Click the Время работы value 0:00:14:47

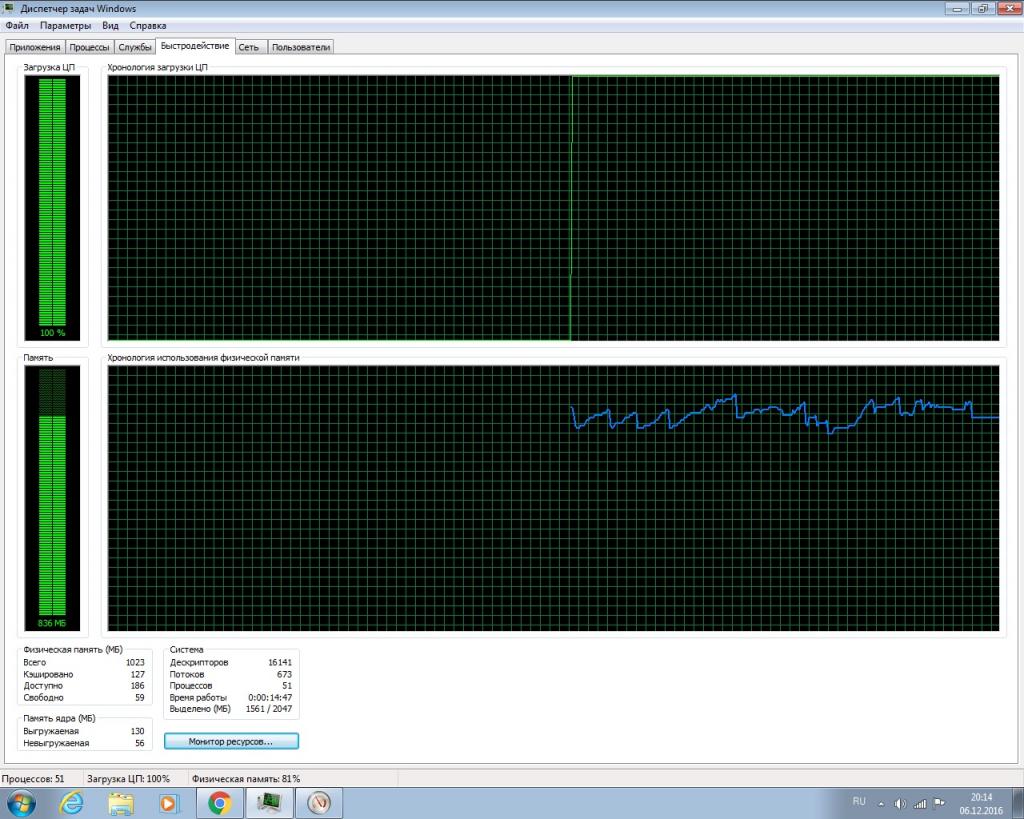(x=270, y=698)
